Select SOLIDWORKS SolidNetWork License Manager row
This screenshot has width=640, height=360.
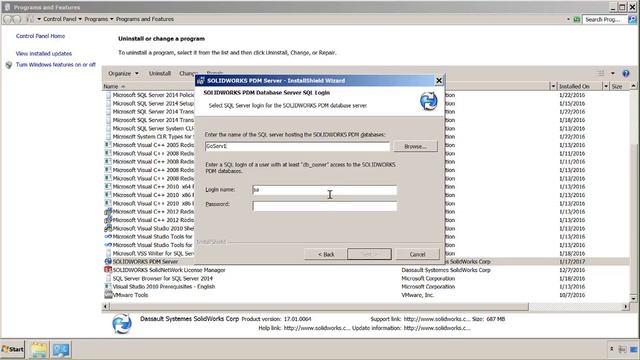click(169, 270)
